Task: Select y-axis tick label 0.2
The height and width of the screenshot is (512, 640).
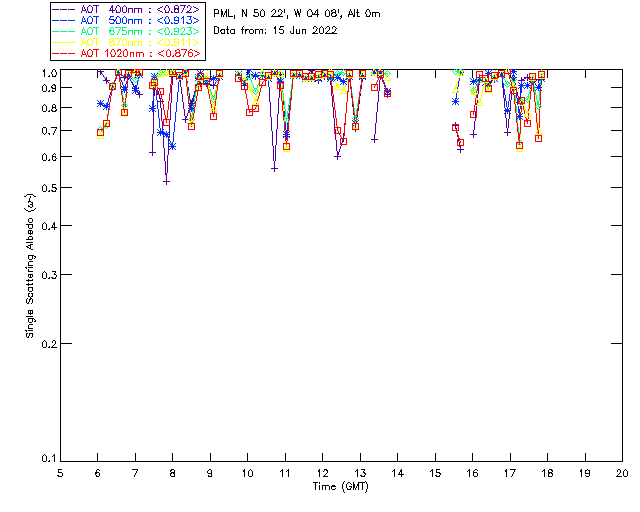Action: pyautogui.click(x=47, y=344)
